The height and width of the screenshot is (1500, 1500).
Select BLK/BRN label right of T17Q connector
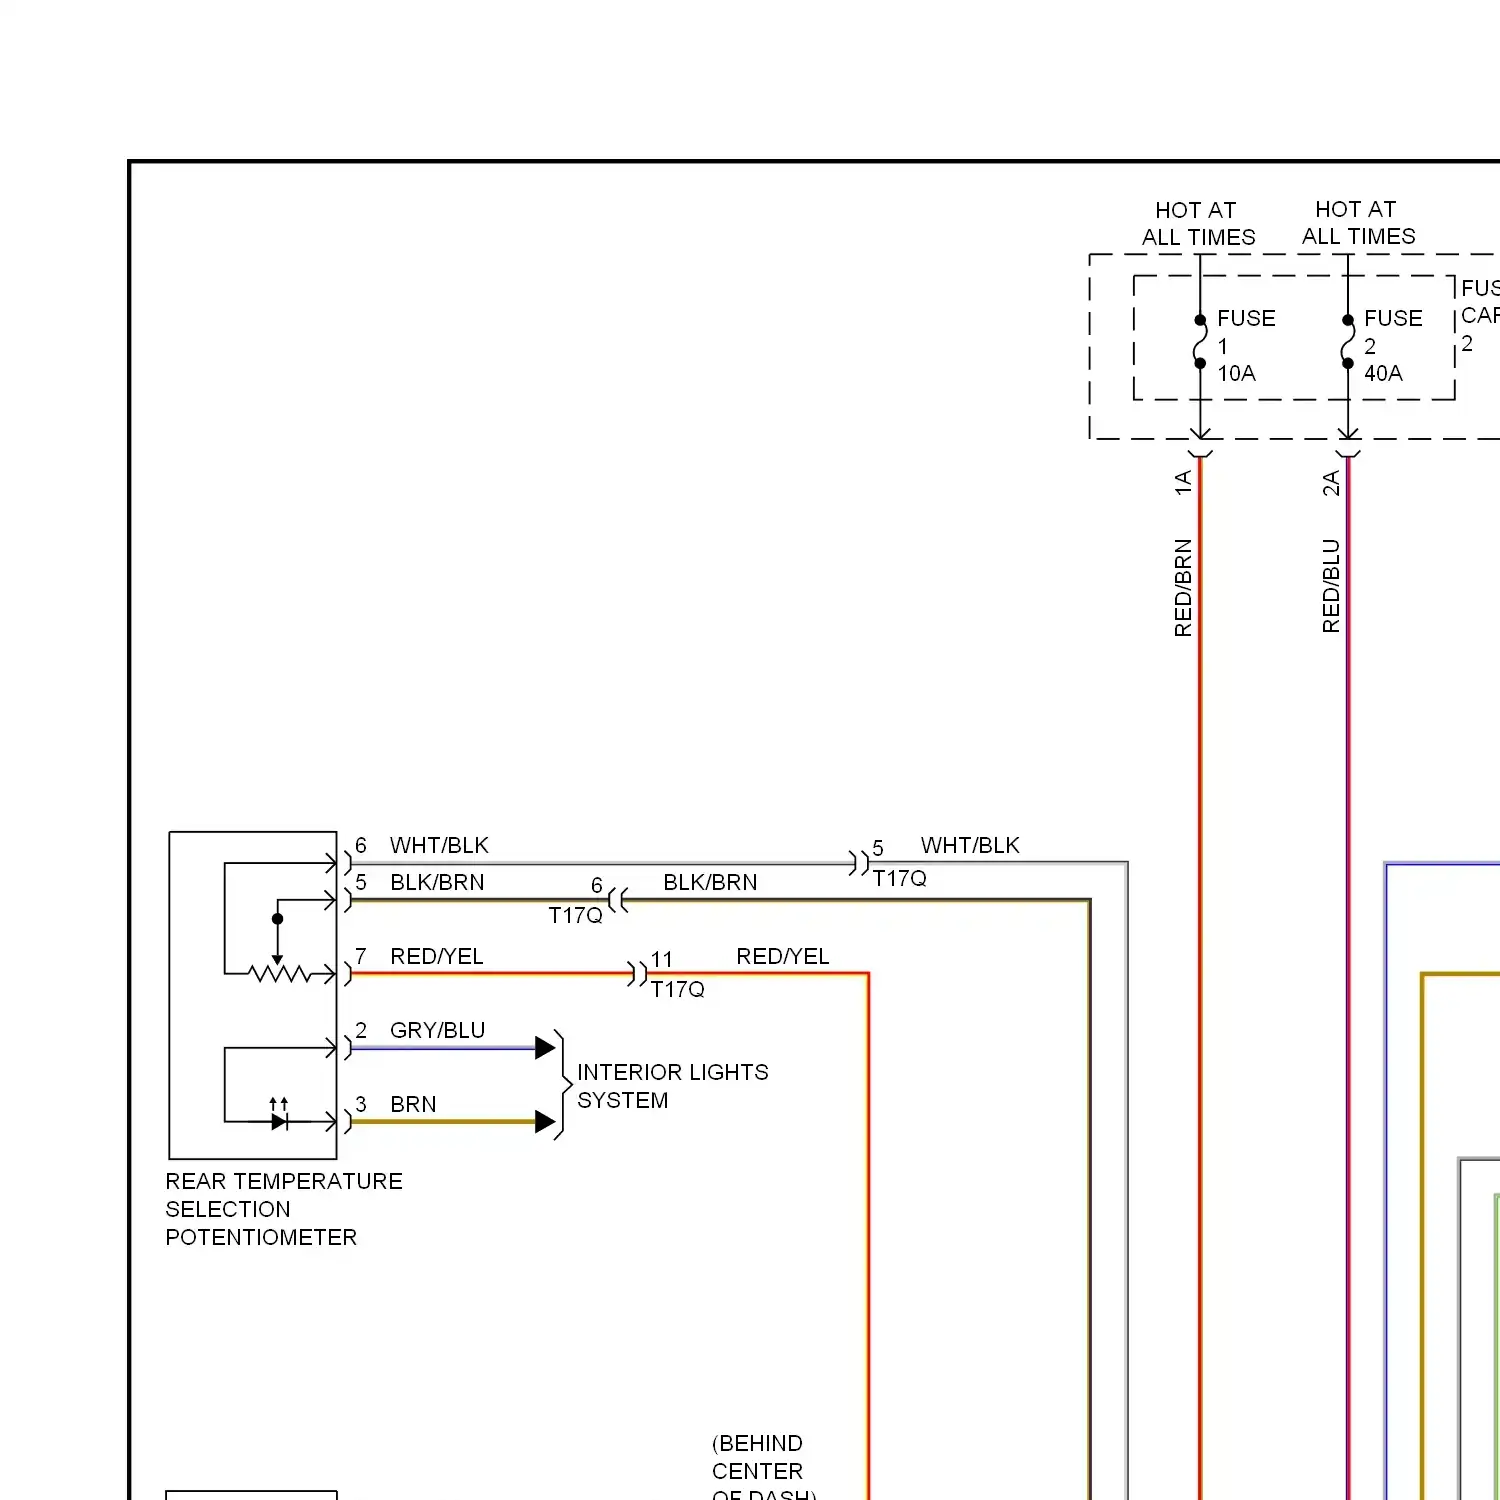click(710, 882)
